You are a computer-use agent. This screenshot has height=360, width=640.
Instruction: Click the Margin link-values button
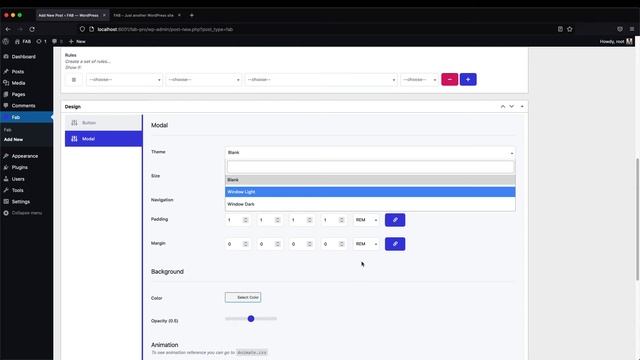pos(395,244)
